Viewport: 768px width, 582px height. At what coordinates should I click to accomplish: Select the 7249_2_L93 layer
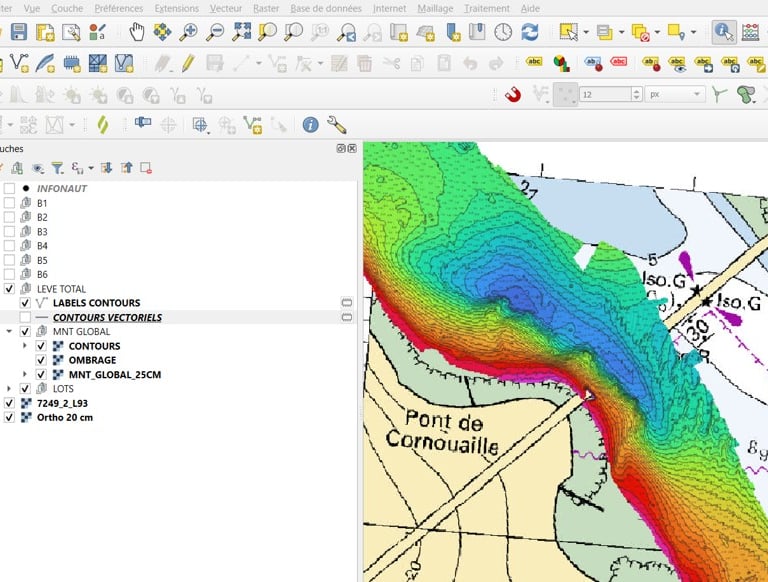(62, 403)
